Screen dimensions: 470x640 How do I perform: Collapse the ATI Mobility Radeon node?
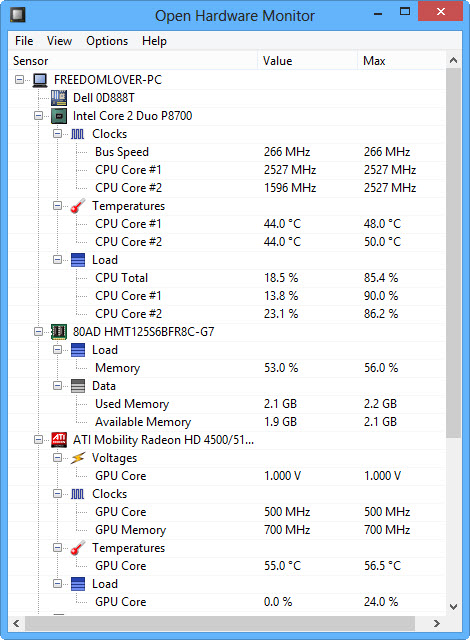38,440
